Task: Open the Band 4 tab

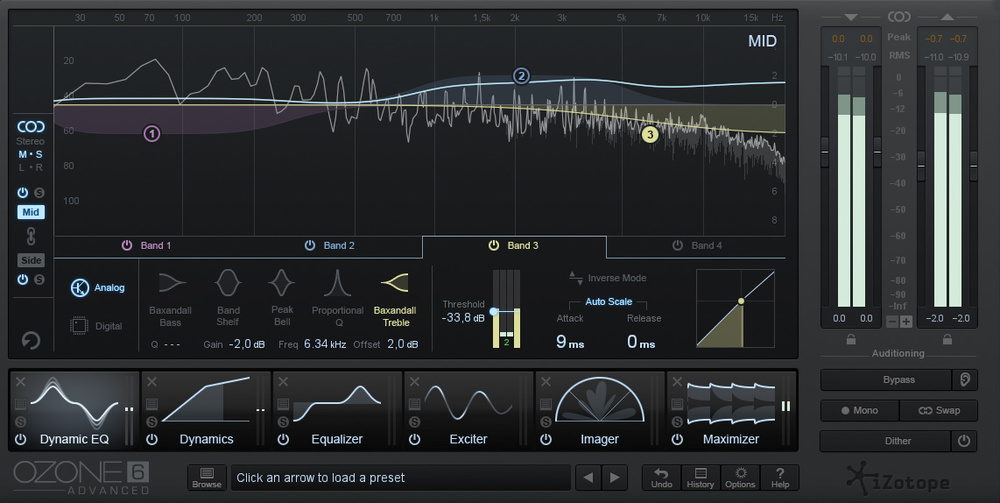Action: (696, 245)
